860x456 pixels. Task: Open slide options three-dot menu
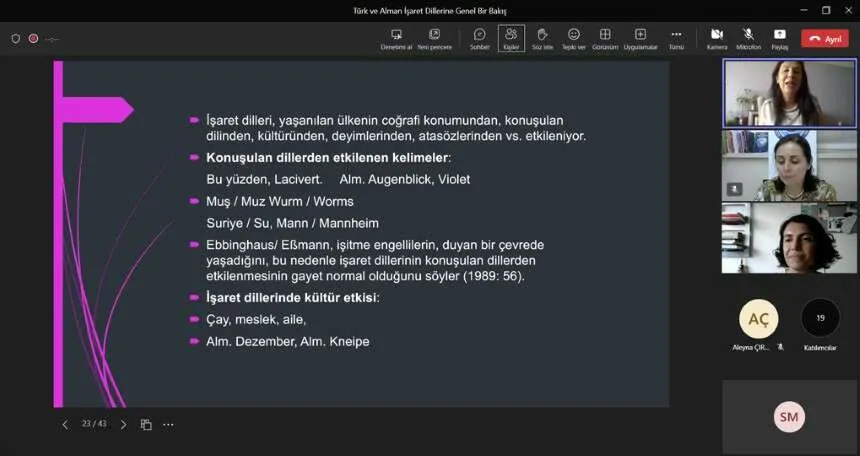(168, 424)
